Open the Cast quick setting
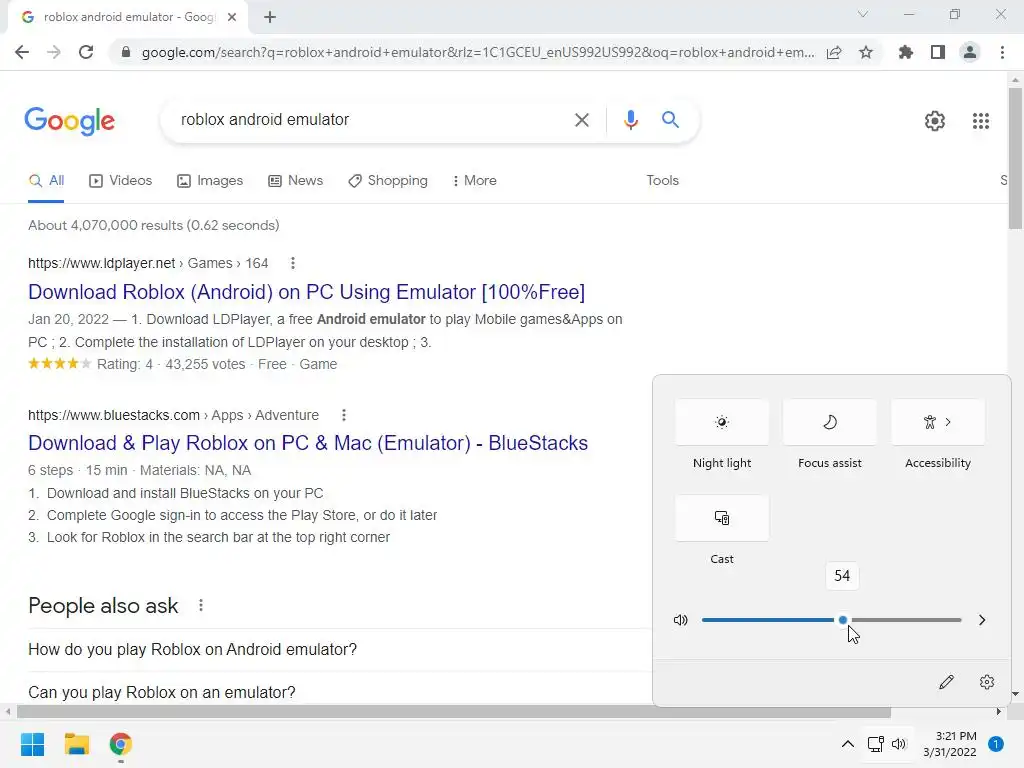Image resolution: width=1024 pixels, height=768 pixels. tap(722, 518)
